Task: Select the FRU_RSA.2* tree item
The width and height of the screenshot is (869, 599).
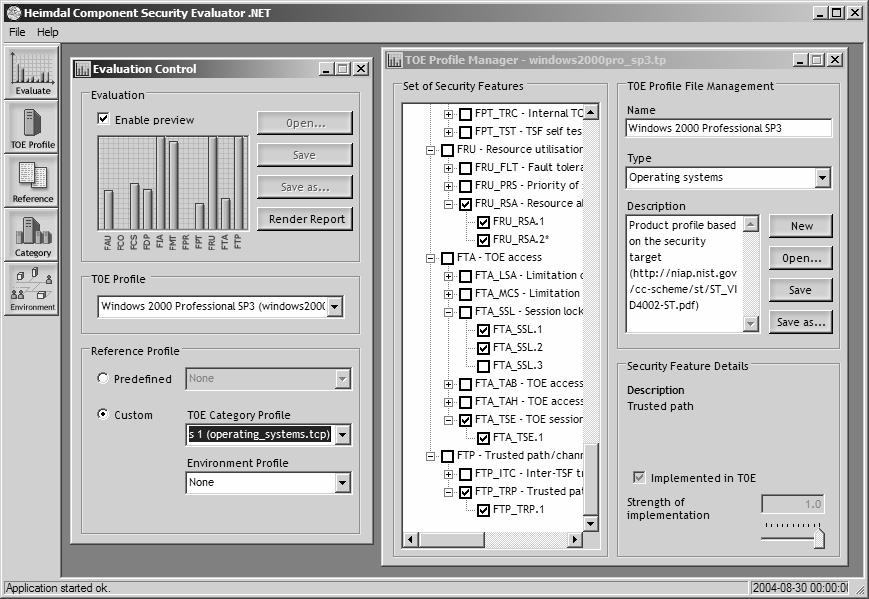Action: click(521, 239)
